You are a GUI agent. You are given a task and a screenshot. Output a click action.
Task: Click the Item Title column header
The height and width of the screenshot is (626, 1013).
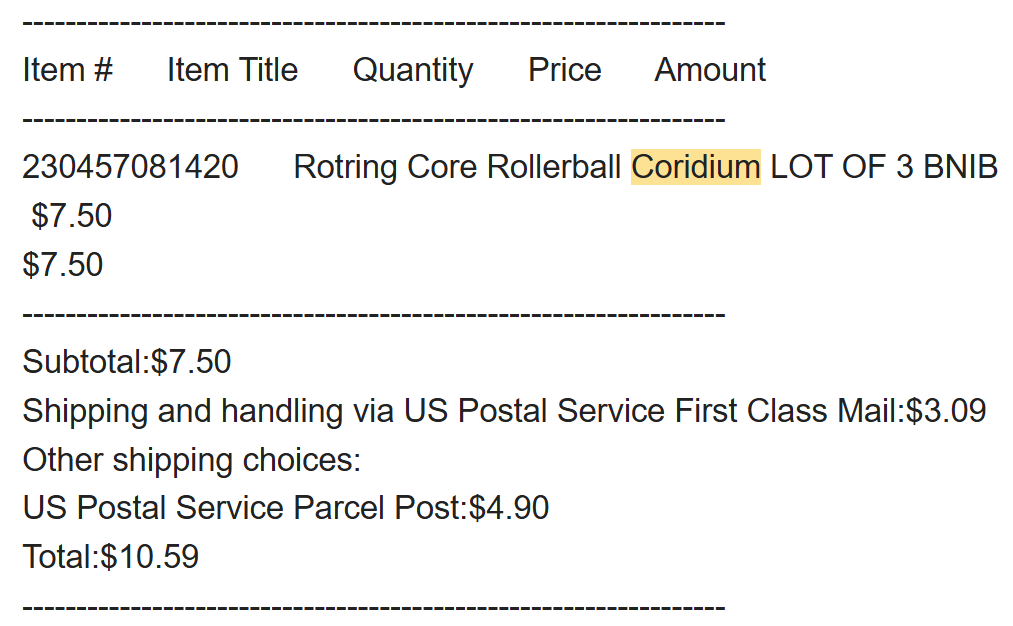click(x=232, y=70)
